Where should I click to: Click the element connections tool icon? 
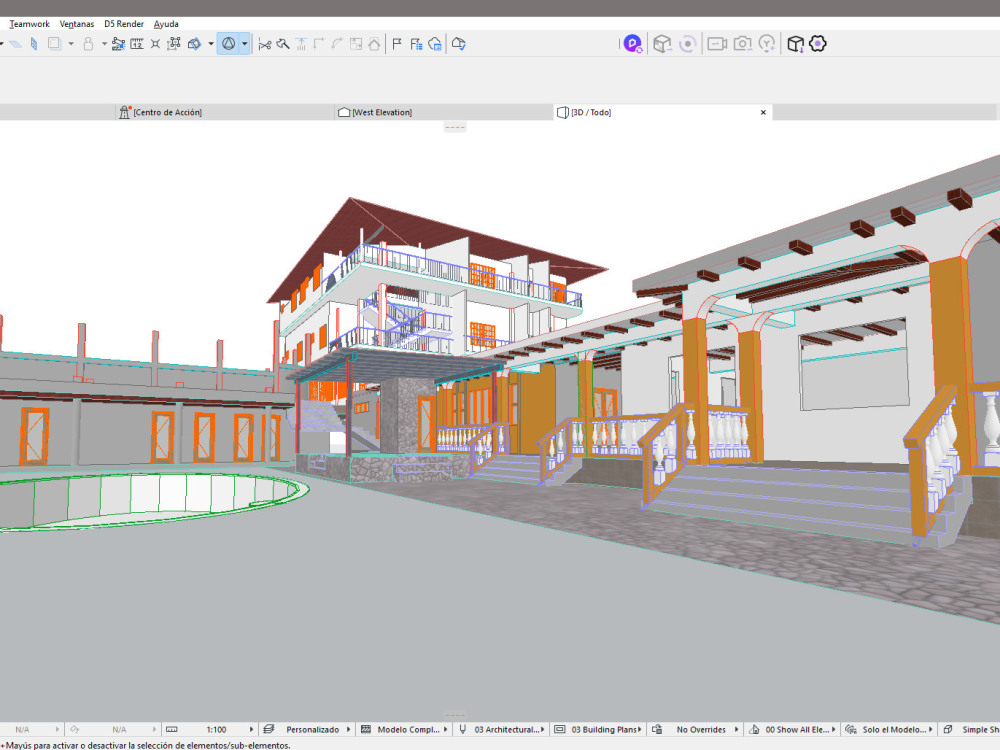point(118,44)
